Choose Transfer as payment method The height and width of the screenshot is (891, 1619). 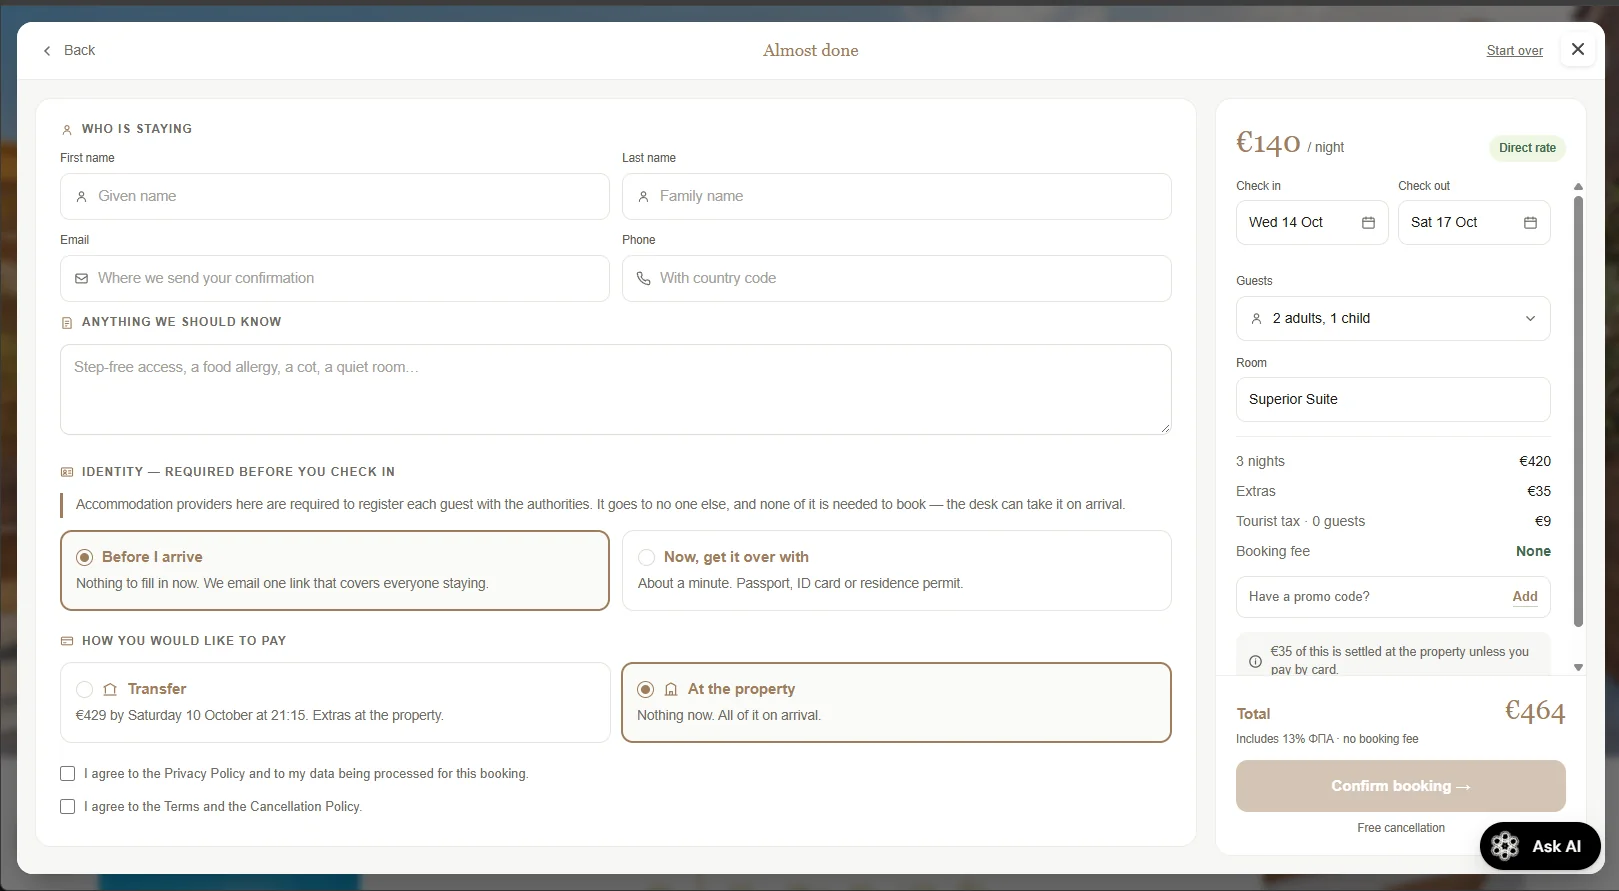335,702
